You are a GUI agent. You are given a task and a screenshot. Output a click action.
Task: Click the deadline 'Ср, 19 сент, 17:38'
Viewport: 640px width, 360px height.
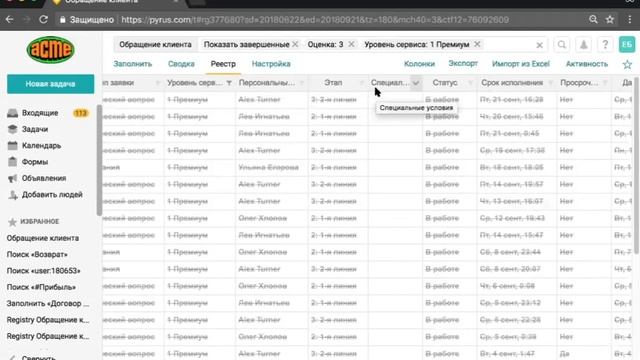coord(512,150)
